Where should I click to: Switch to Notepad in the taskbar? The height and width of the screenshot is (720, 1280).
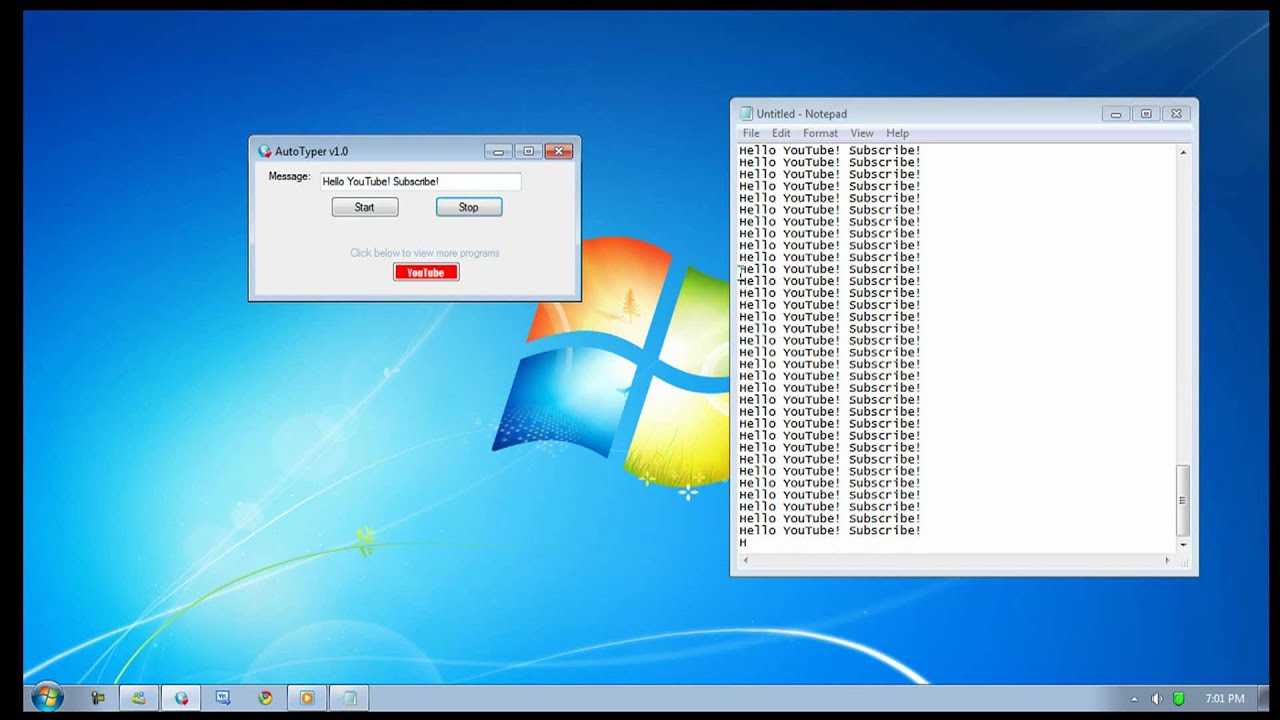click(x=349, y=698)
